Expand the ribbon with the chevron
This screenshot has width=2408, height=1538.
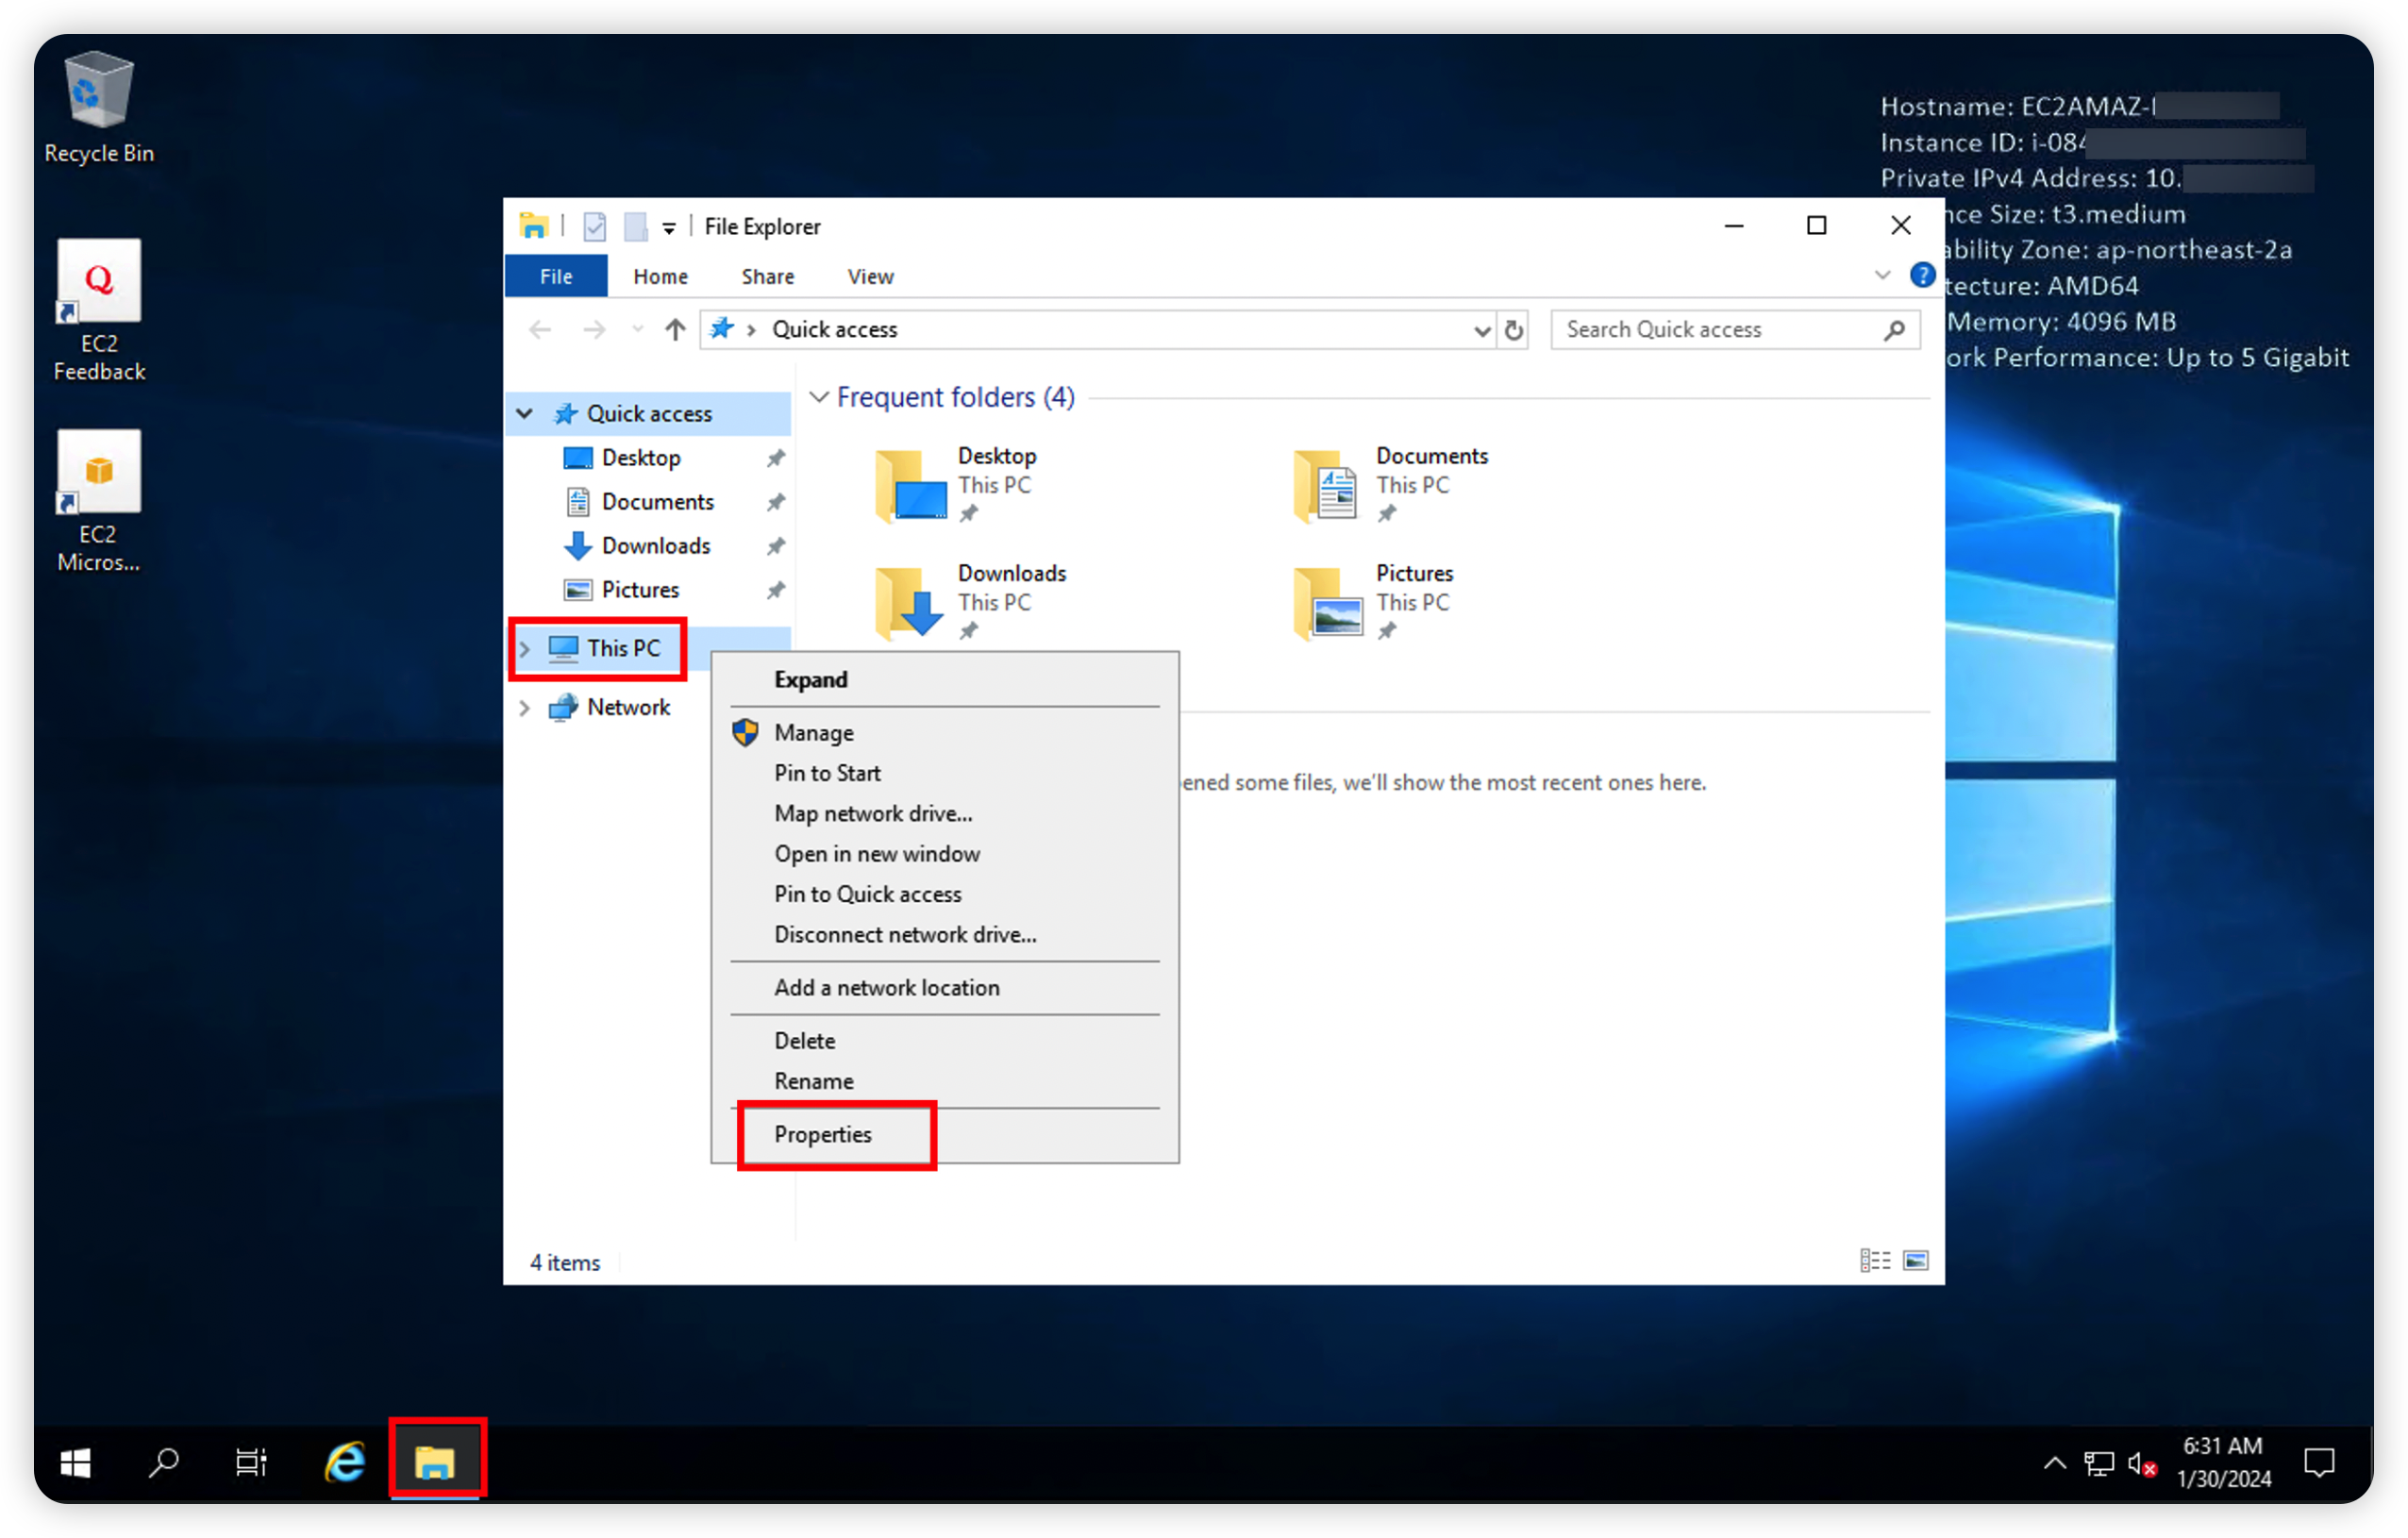(1882, 276)
